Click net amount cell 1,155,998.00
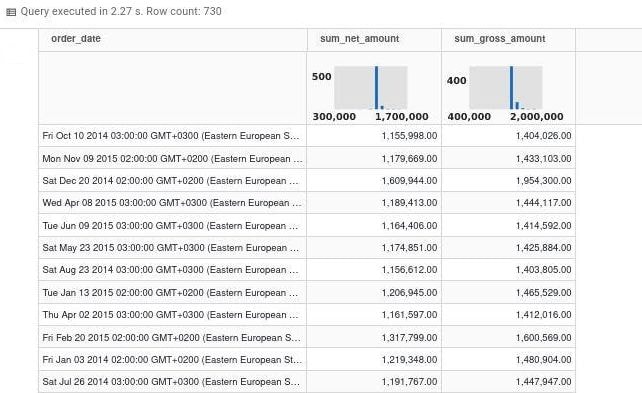 pyautogui.click(x=374, y=136)
